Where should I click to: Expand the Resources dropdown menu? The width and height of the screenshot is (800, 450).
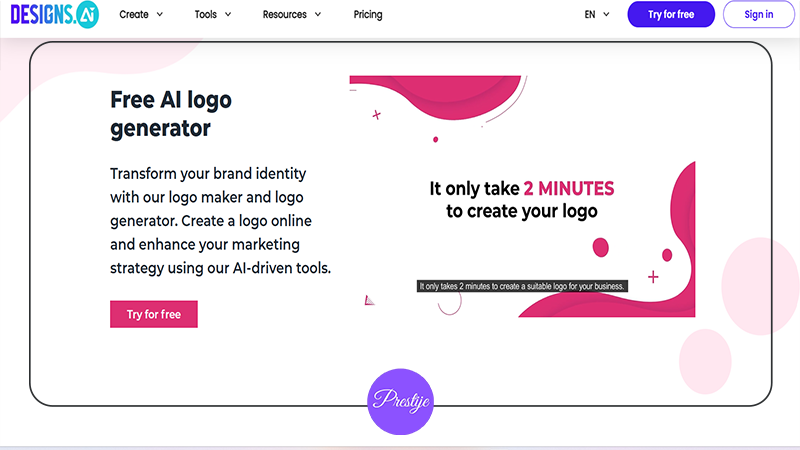pyautogui.click(x=292, y=15)
